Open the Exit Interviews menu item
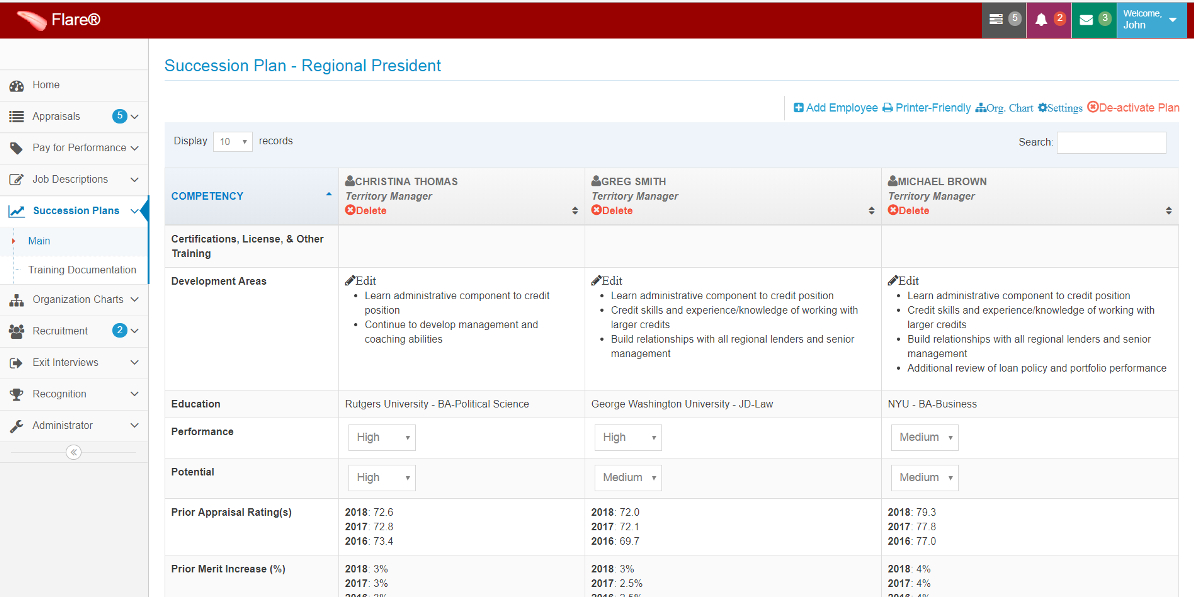 pyautogui.click(x=74, y=363)
